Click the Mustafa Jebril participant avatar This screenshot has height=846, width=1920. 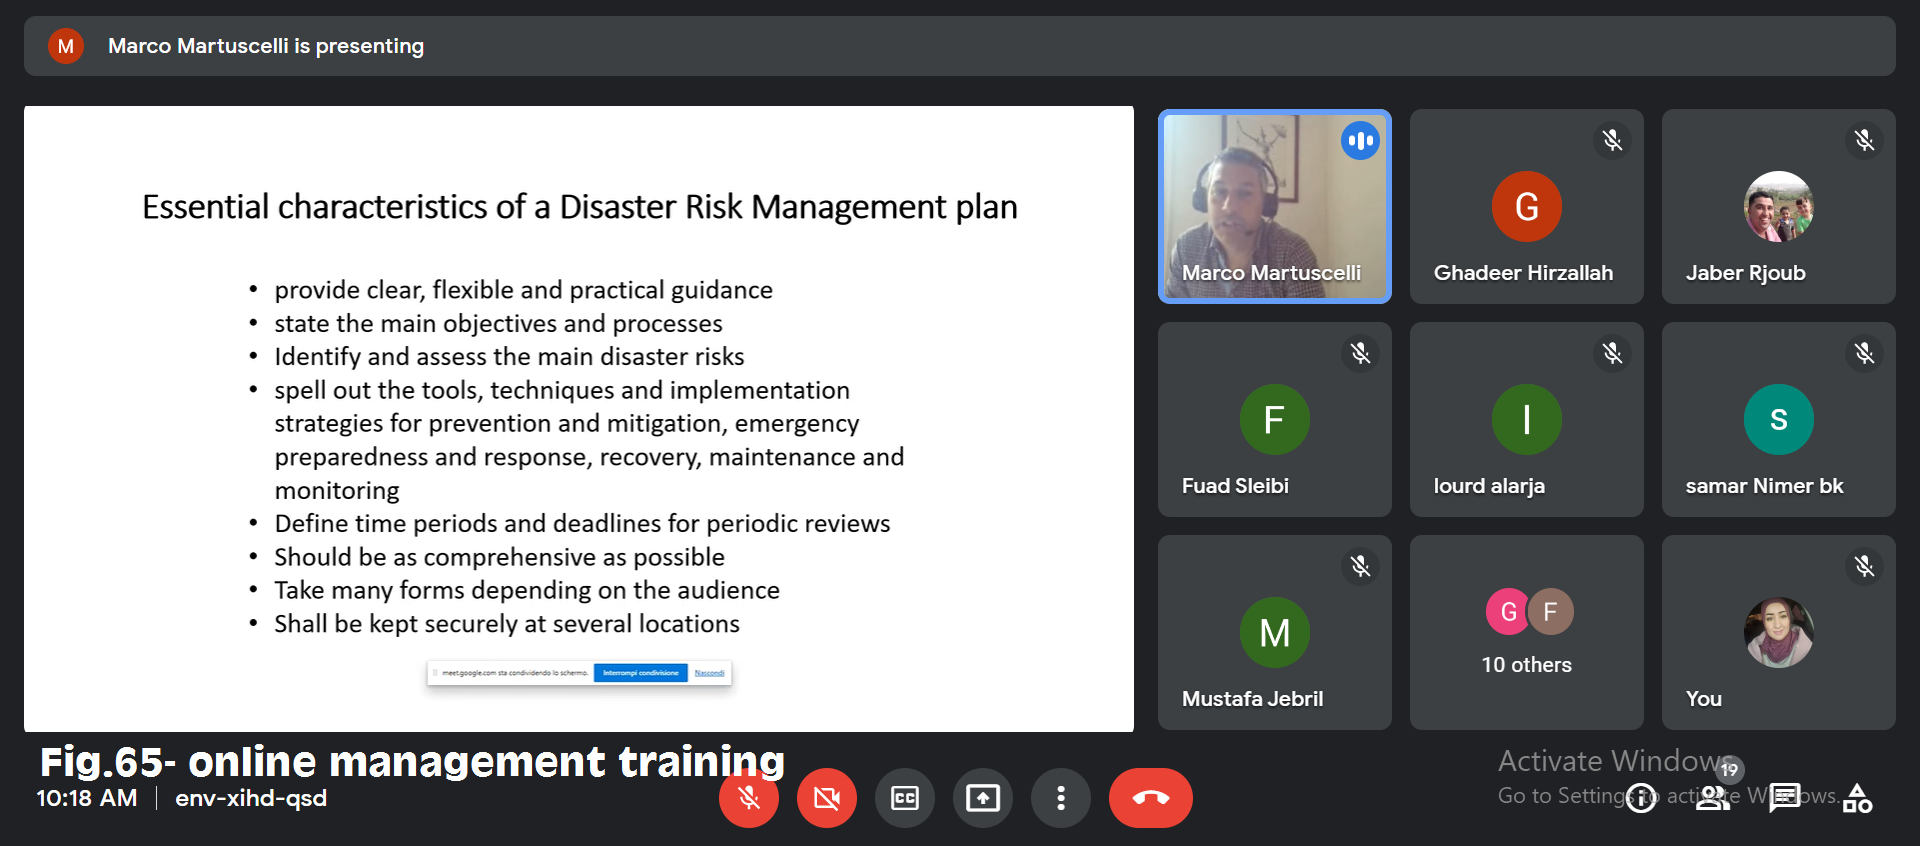tap(1274, 632)
